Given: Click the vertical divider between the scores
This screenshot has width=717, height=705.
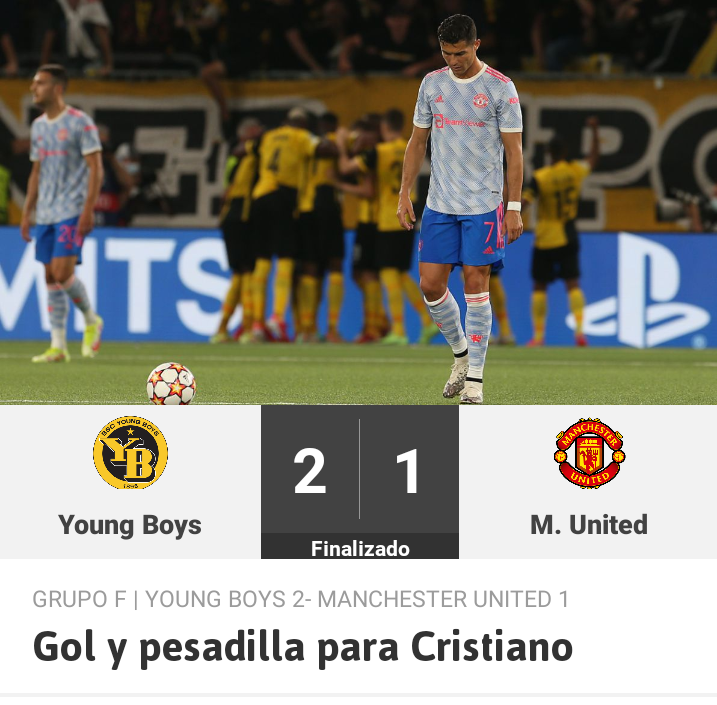Looking at the screenshot, I should point(359,469).
